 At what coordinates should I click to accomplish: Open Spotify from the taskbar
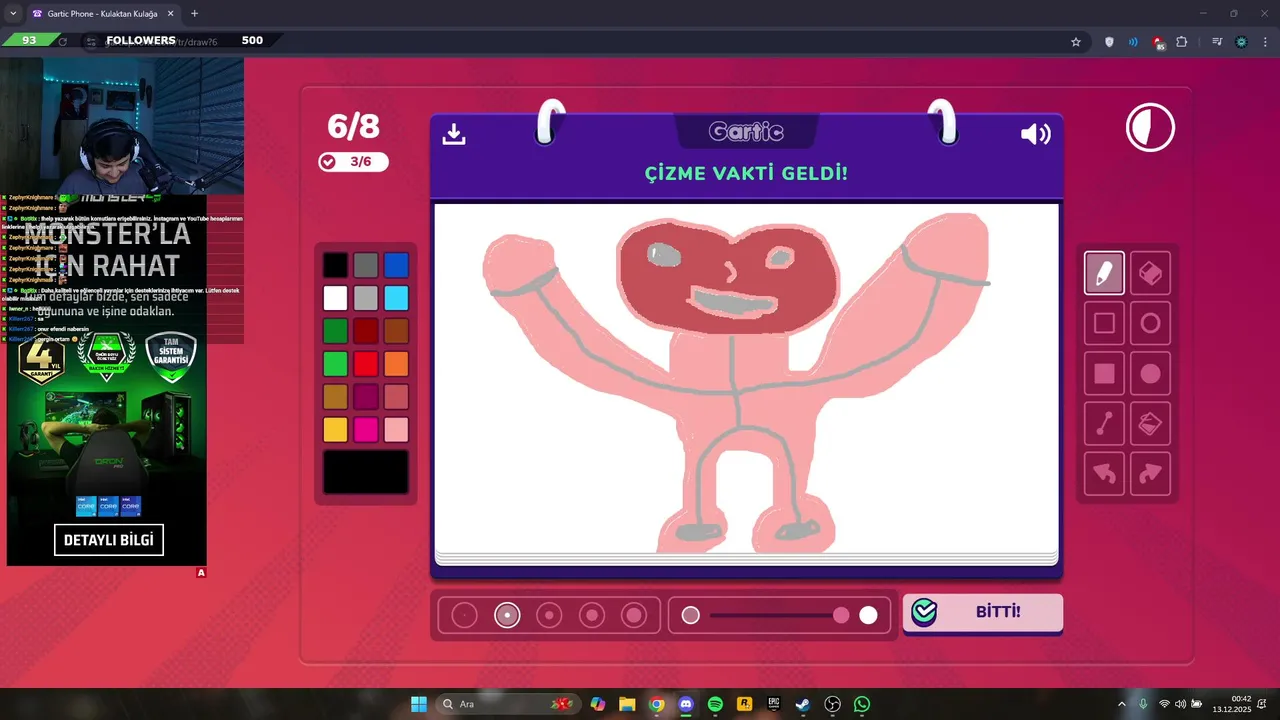tap(715, 704)
